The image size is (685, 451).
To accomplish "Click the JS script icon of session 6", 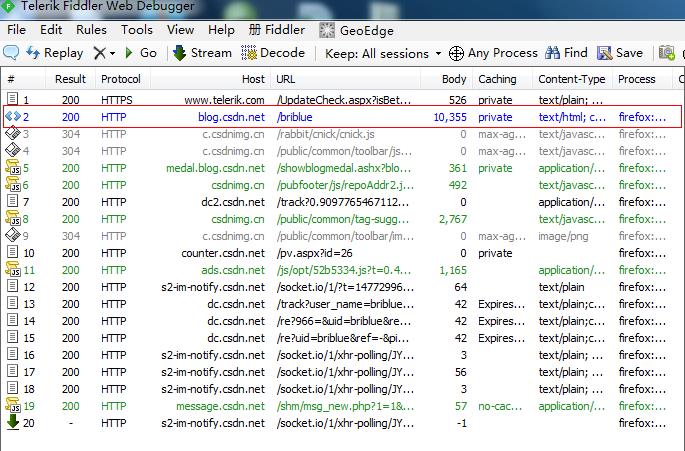I will [13, 184].
